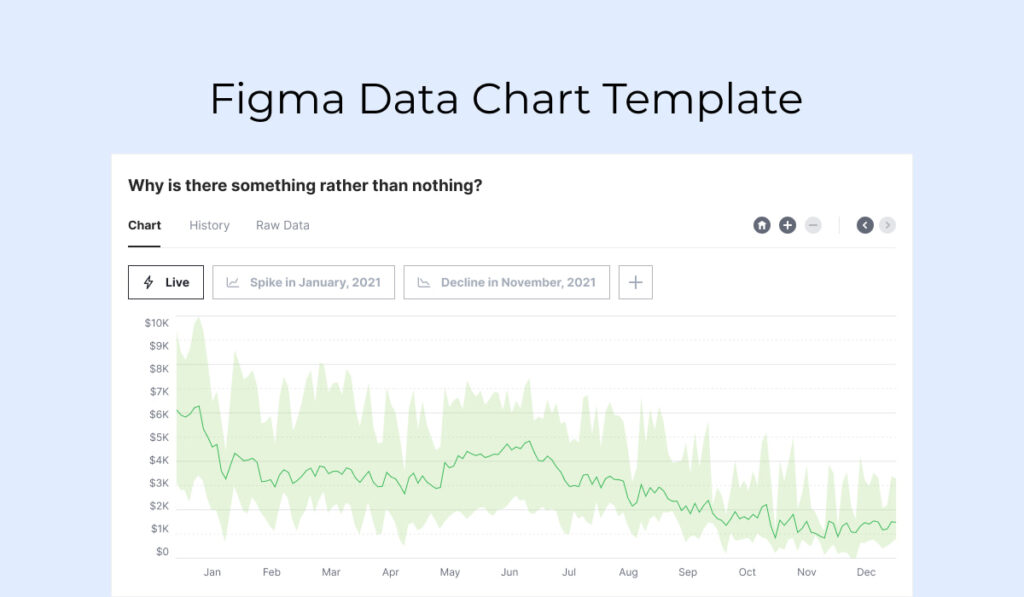The image size is (1024, 597).
Task: Click the zoom-out minus icon
Action: tap(812, 225)
